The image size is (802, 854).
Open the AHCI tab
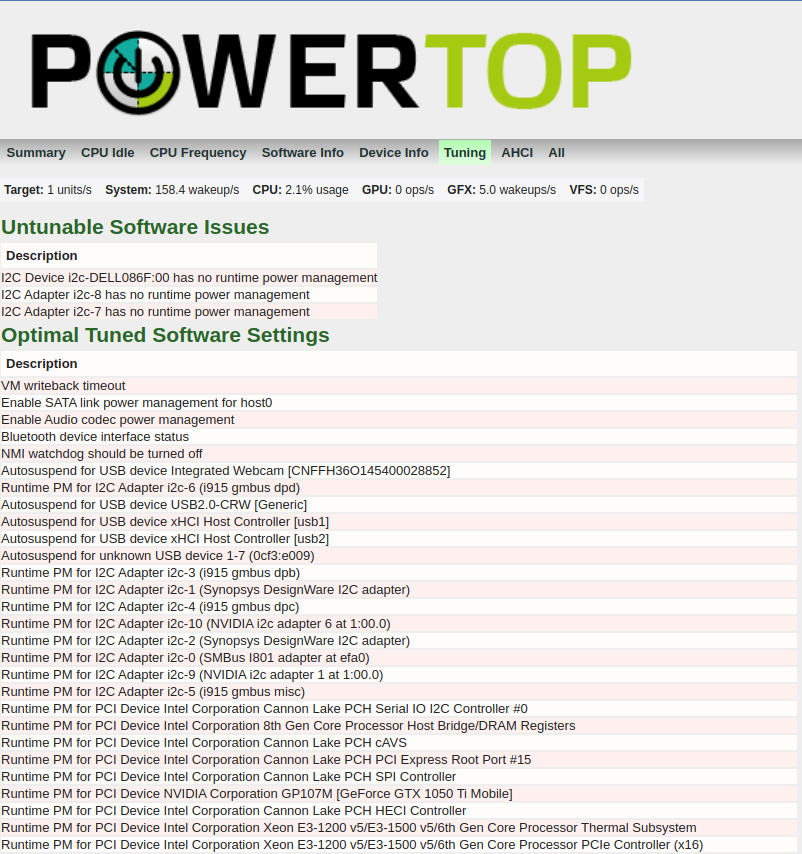pos(517,152)
